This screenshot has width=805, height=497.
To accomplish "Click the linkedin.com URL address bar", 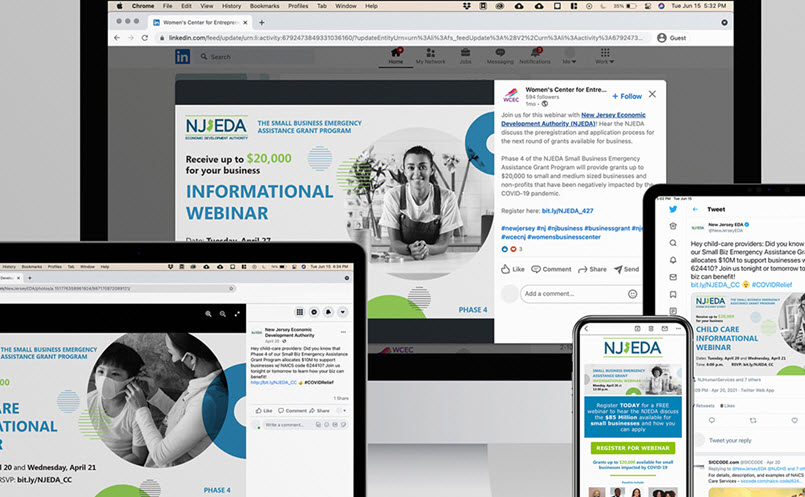I will click(x=404, y=37).
